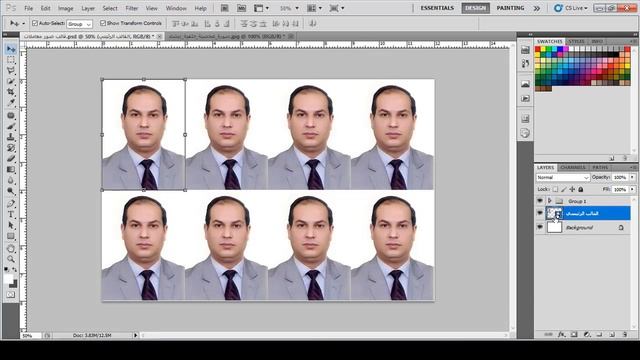The width and height of the screenshot is (640, 360).
Task: Select the Pen tool
Action: tap(11, 204)
